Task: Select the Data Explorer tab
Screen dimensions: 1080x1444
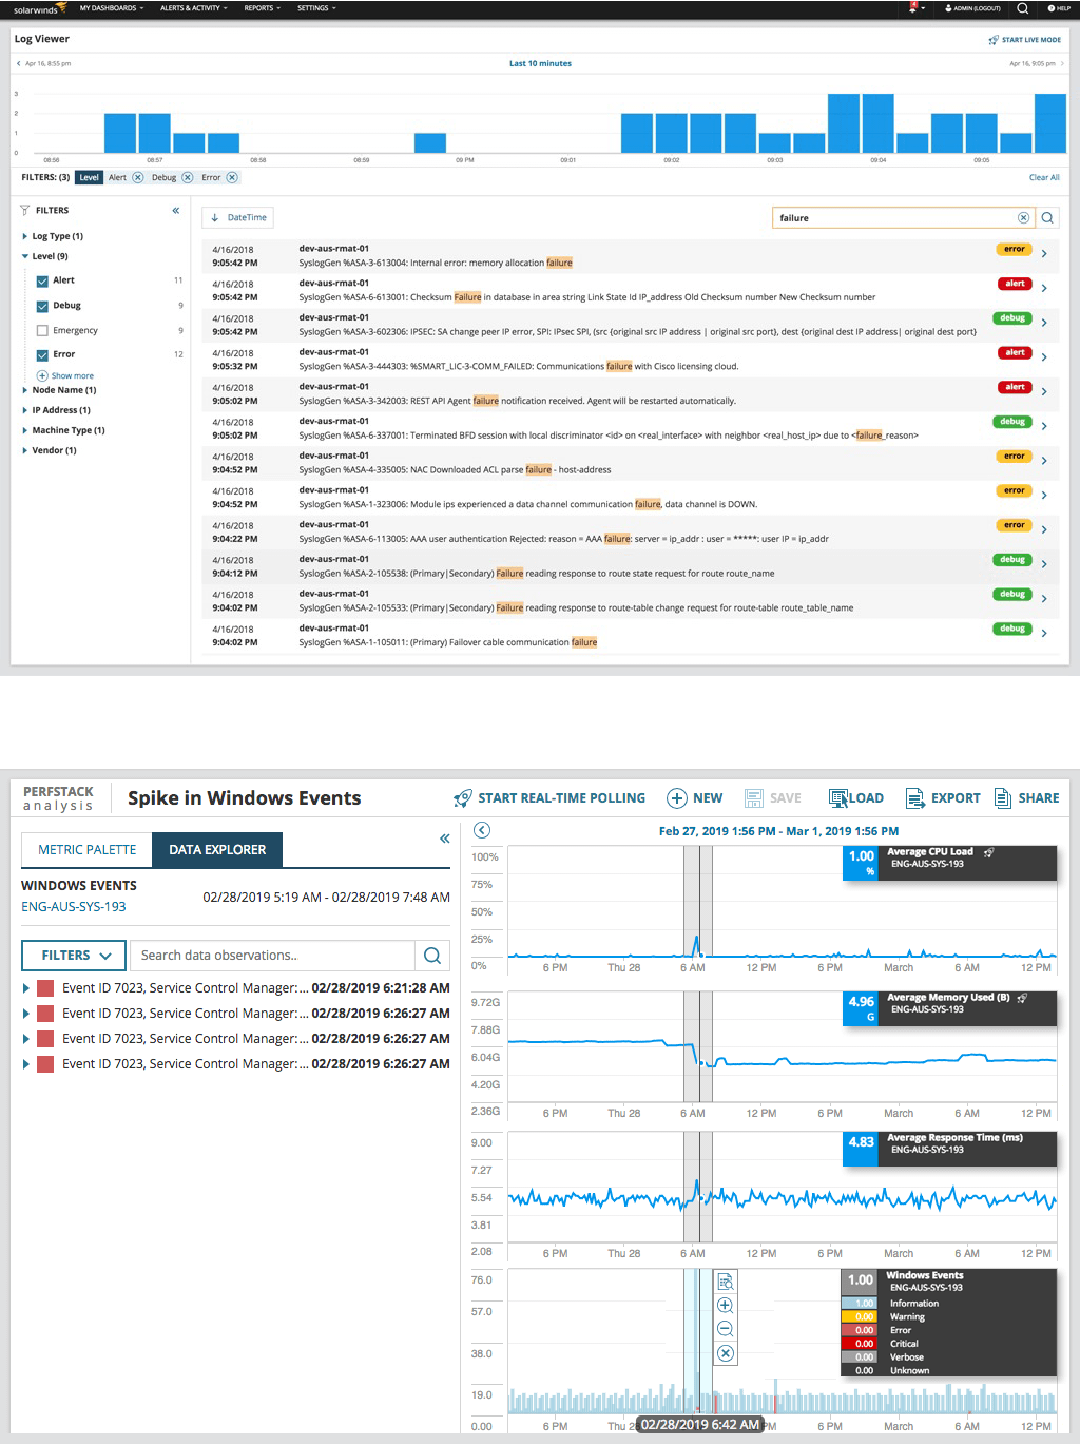Action: tap(217, 849)
